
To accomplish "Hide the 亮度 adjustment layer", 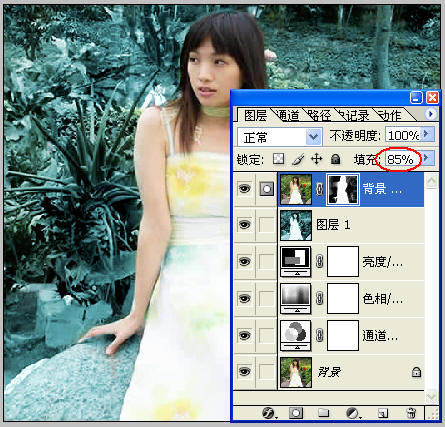I will [244, 262].
